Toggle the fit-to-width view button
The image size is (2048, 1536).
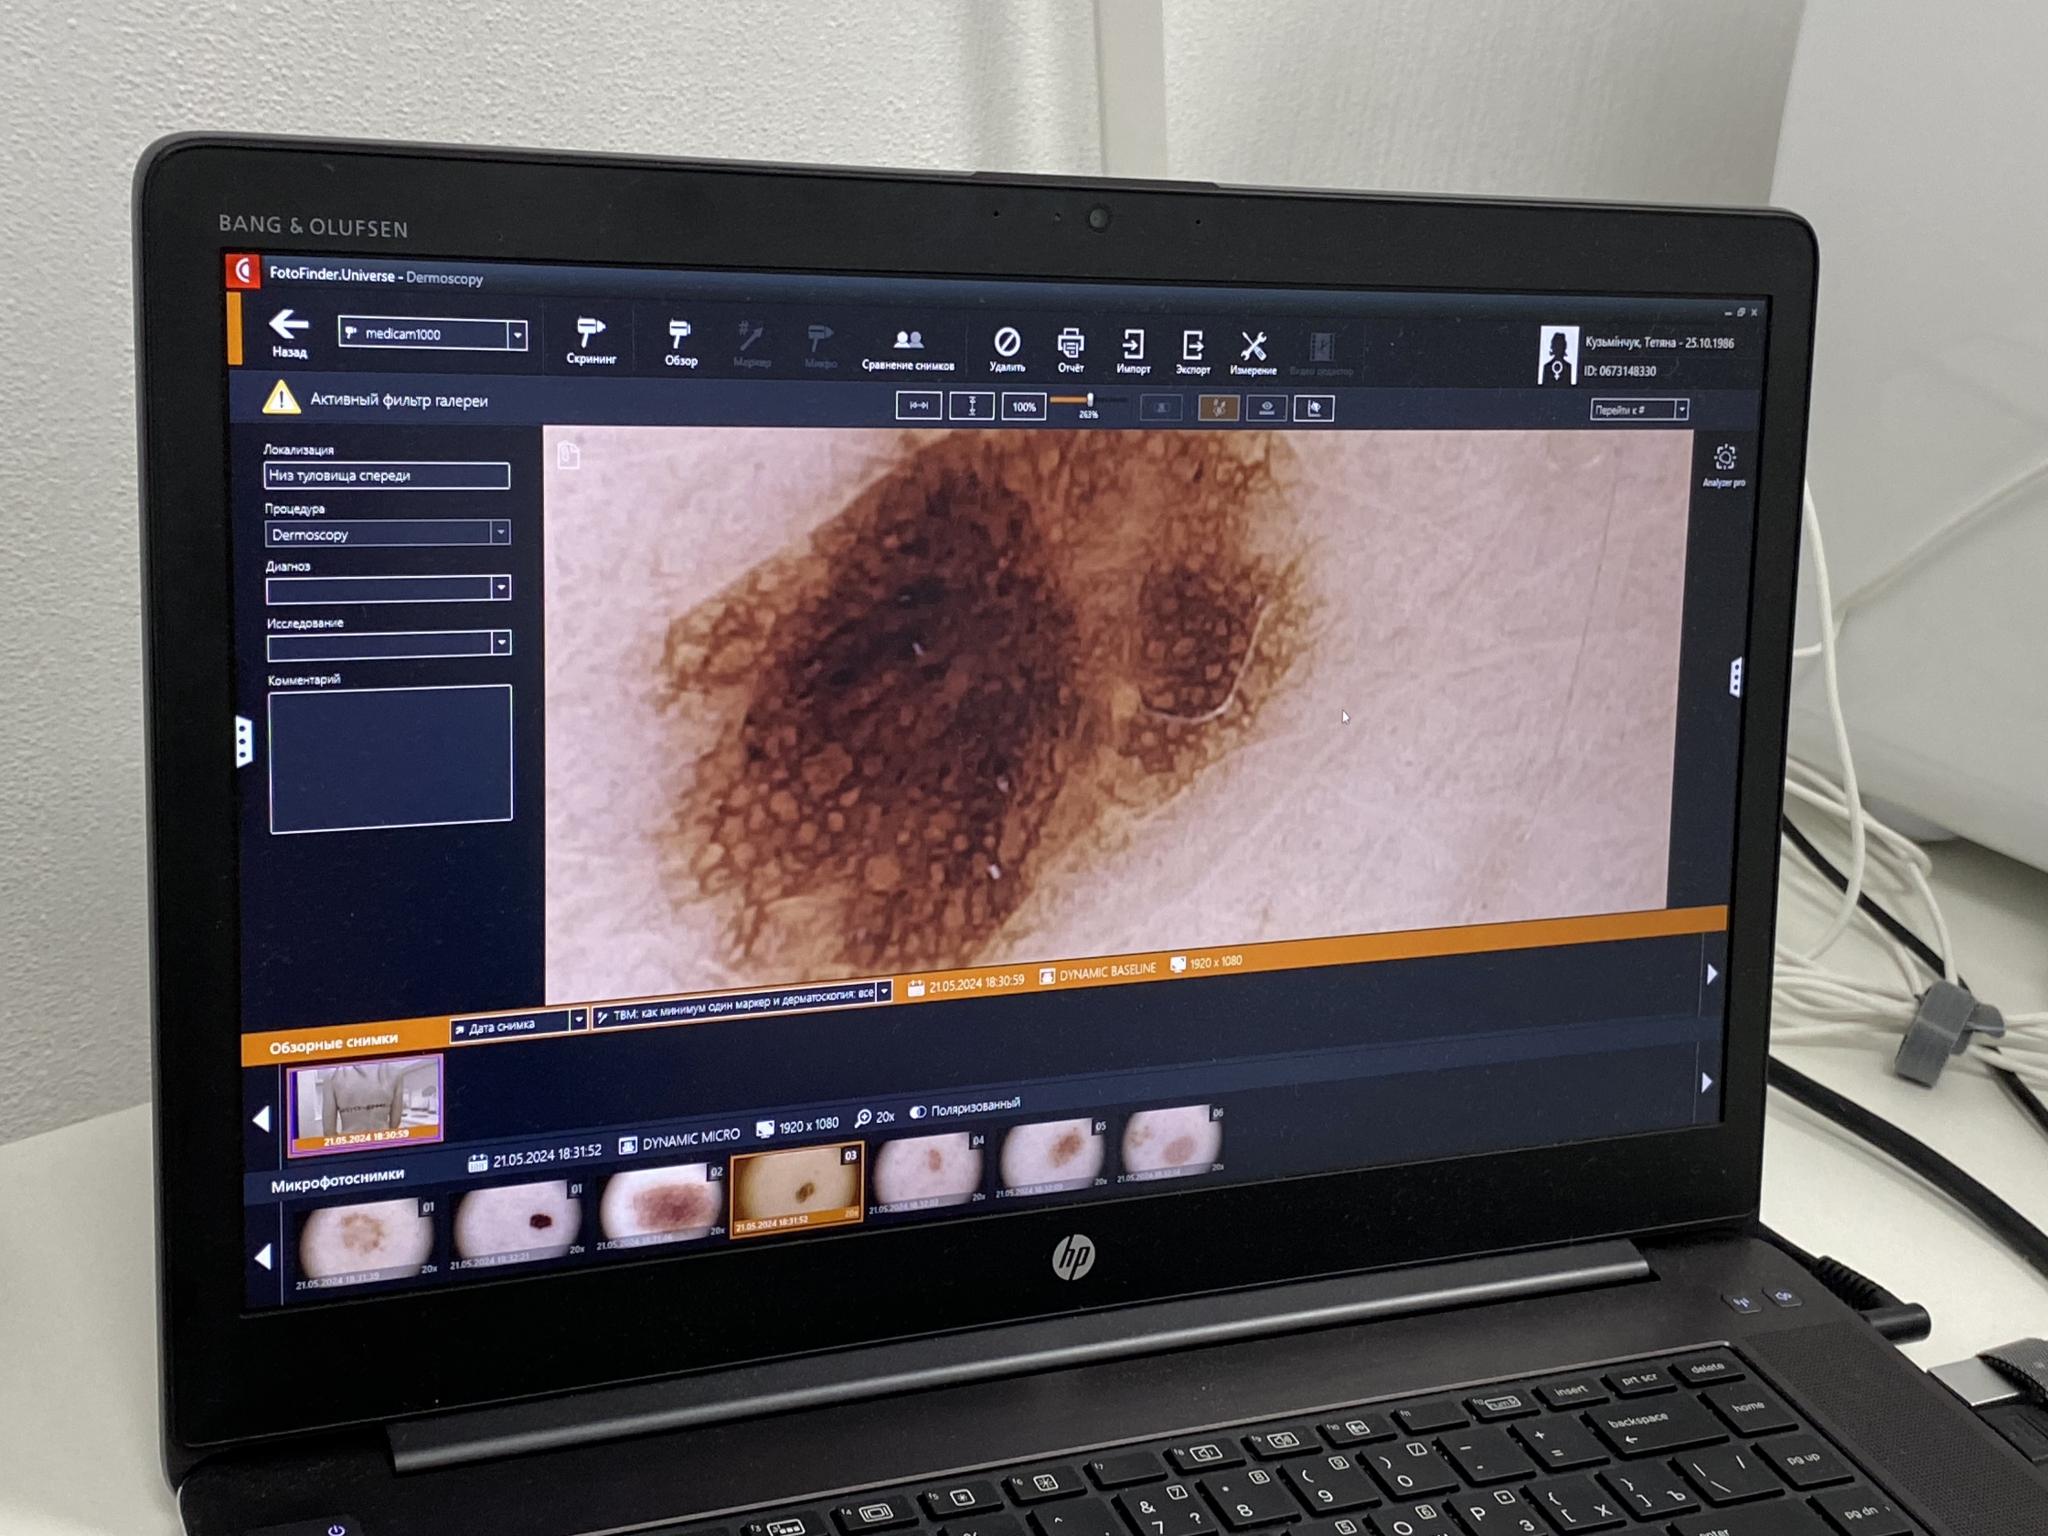(918, 405)
